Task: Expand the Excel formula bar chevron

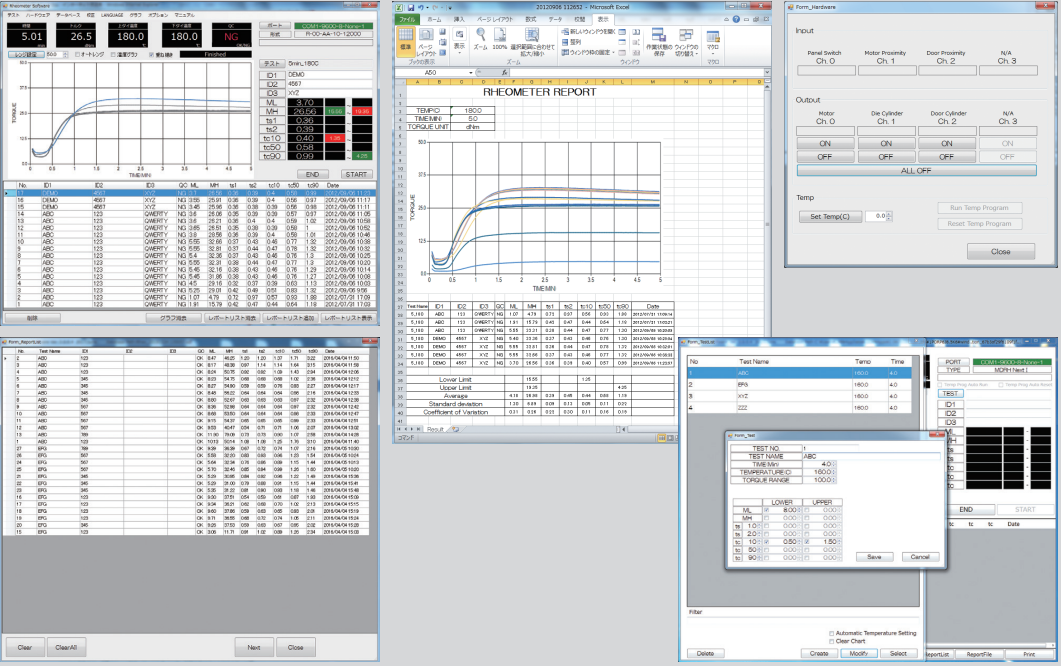Action: tap(767, 72)
